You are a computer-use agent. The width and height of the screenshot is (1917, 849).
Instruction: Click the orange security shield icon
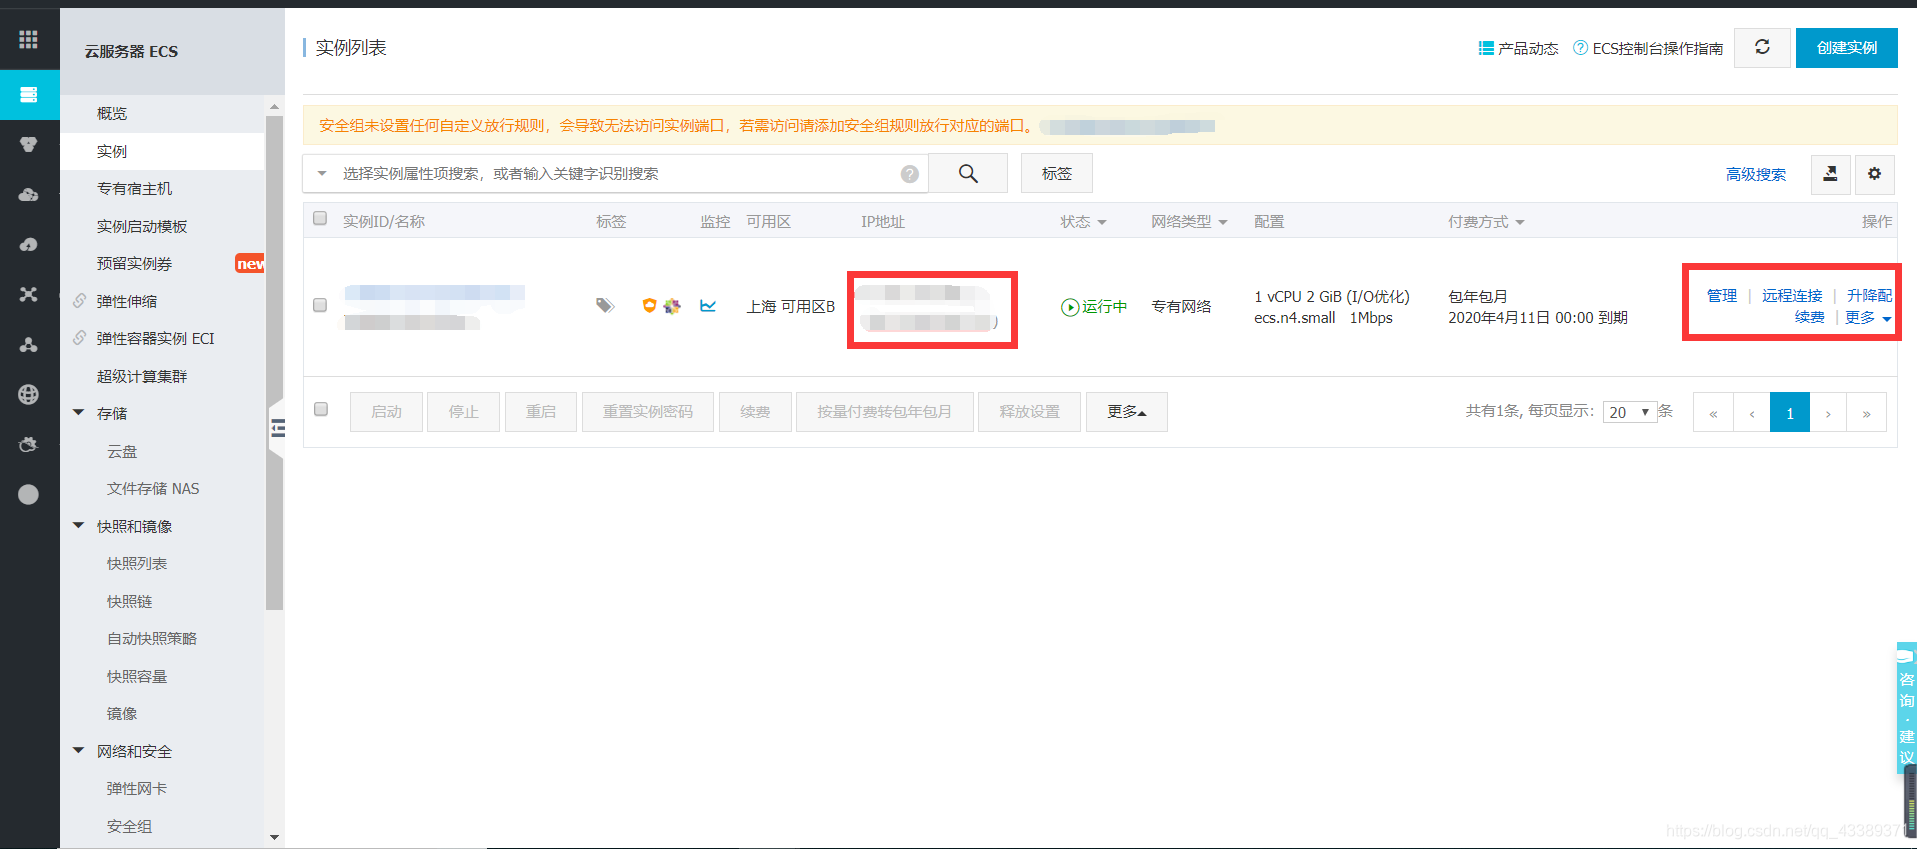[649, 305]
